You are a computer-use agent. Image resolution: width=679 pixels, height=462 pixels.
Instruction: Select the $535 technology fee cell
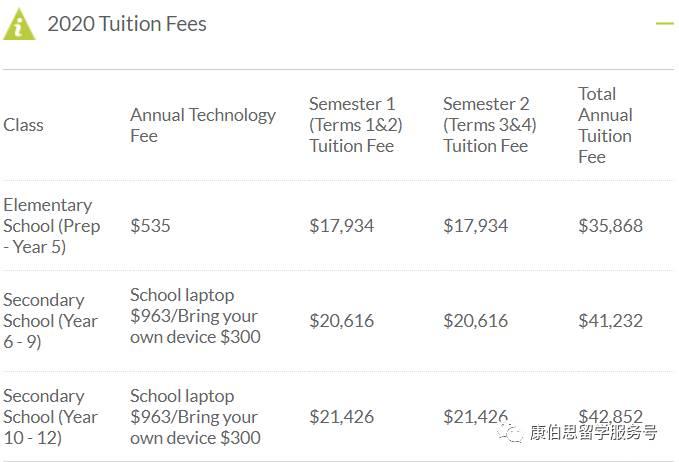tap(150, 226)
